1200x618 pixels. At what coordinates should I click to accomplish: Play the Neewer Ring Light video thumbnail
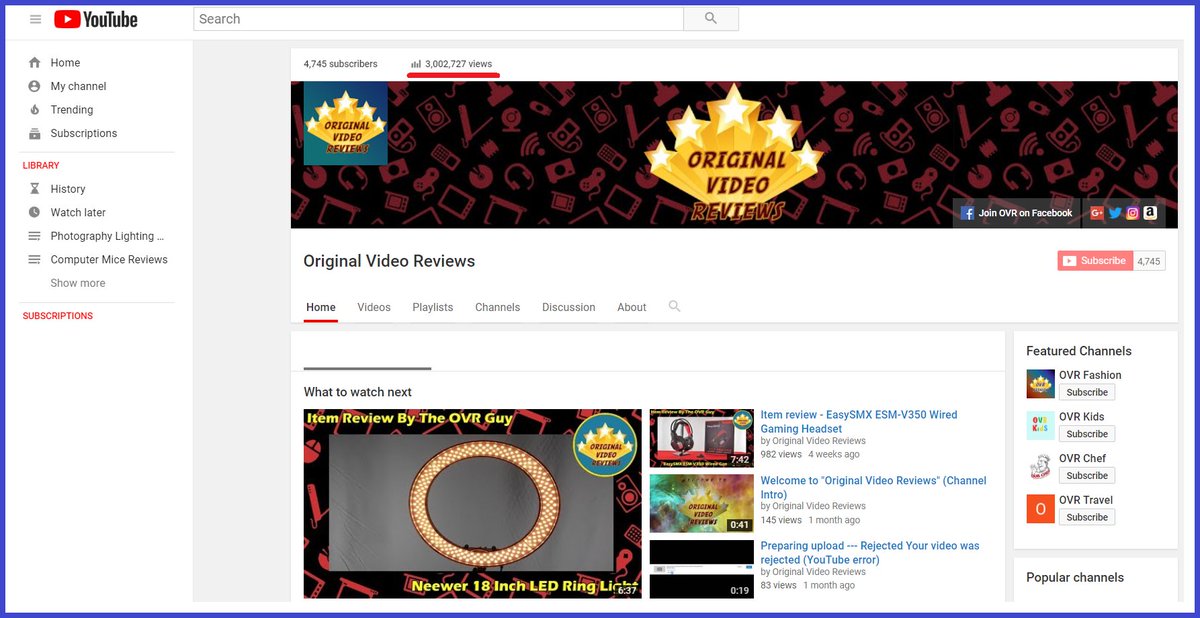point(473,503)
